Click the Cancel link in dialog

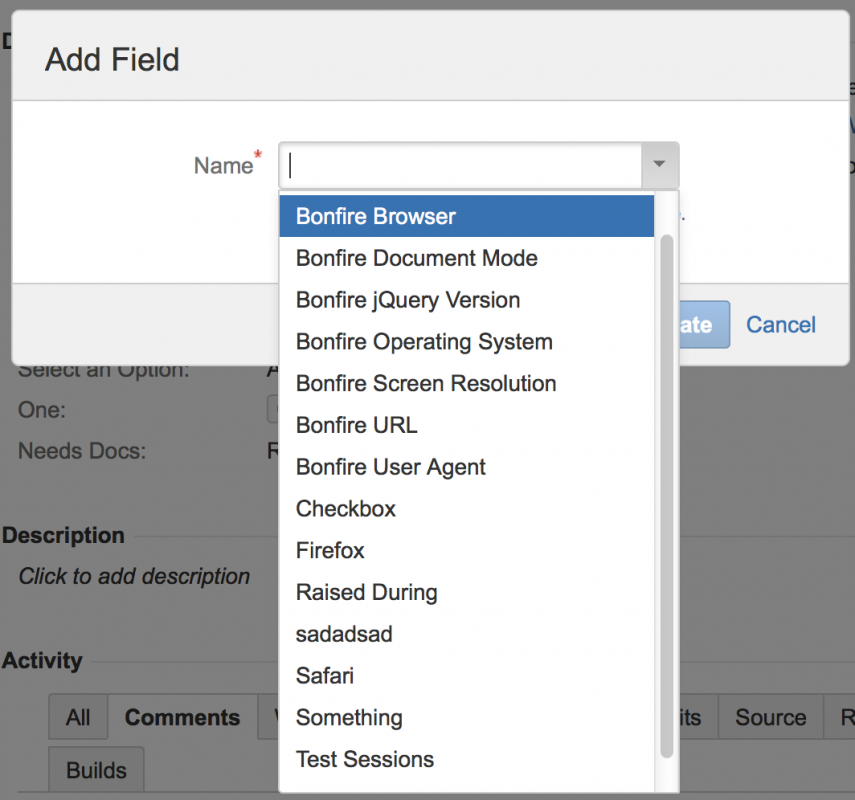pyautogui.click(x=781, y=325)
